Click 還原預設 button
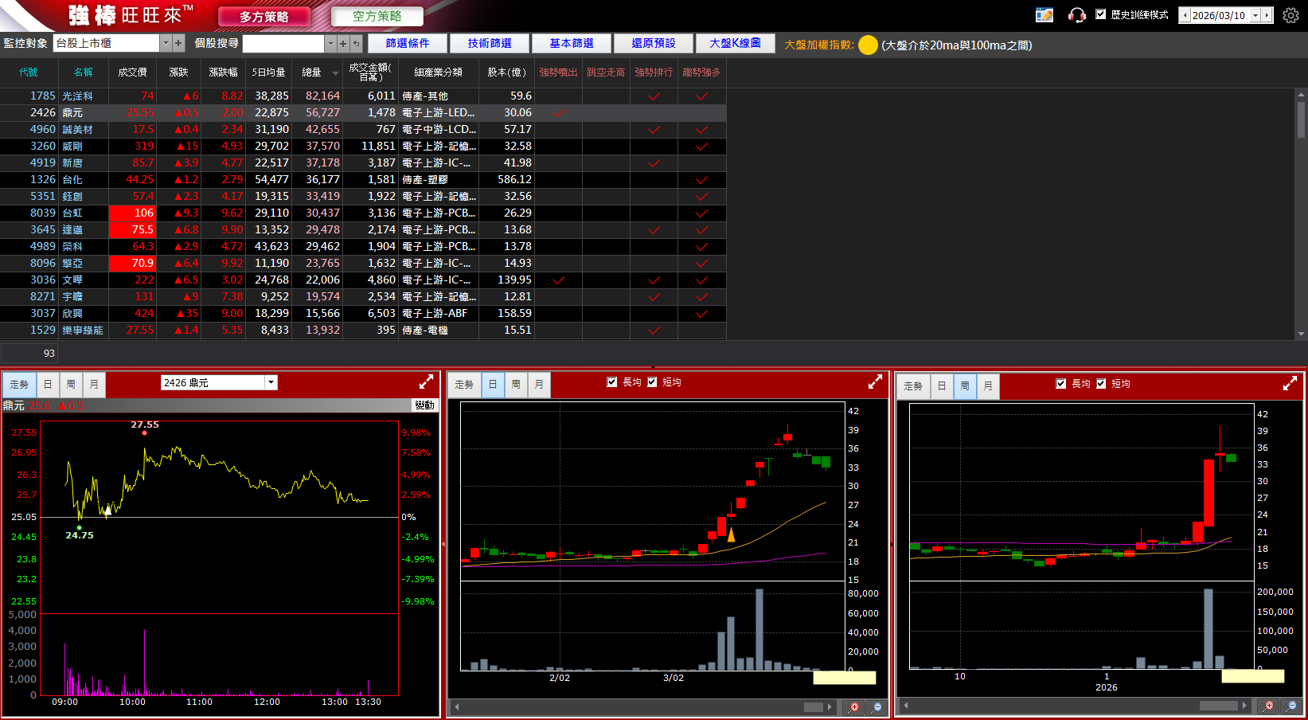 [653, 44]
